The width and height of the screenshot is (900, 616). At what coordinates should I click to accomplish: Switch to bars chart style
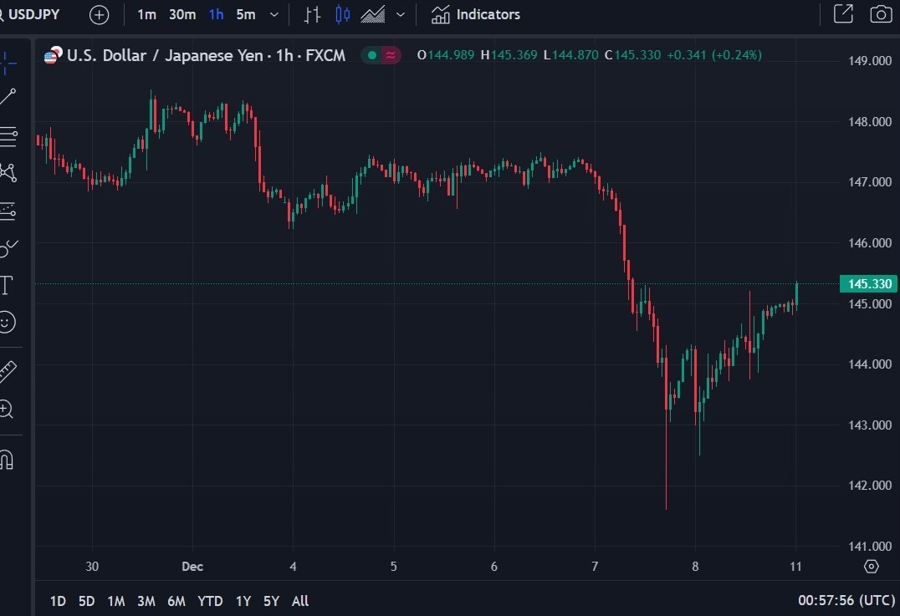coord(312,15)
